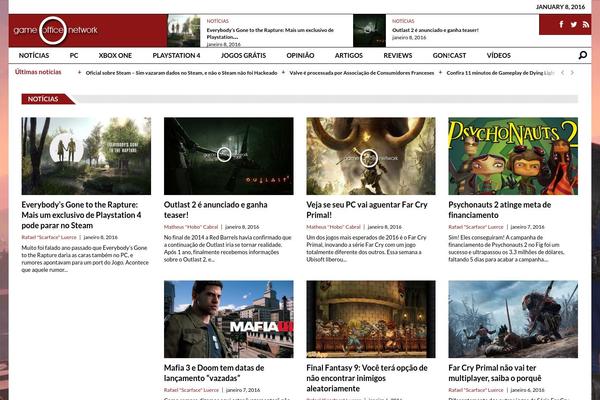Open ticker headline about Dying Light gameplay
This screenshot has height=400, width=600.
pos(500,73)
